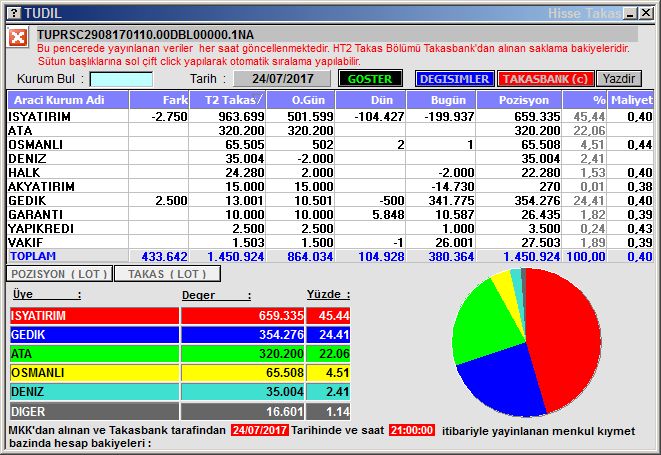
Task: Click the red 21:00:00 time label
Action: click(x=412, y=430)
